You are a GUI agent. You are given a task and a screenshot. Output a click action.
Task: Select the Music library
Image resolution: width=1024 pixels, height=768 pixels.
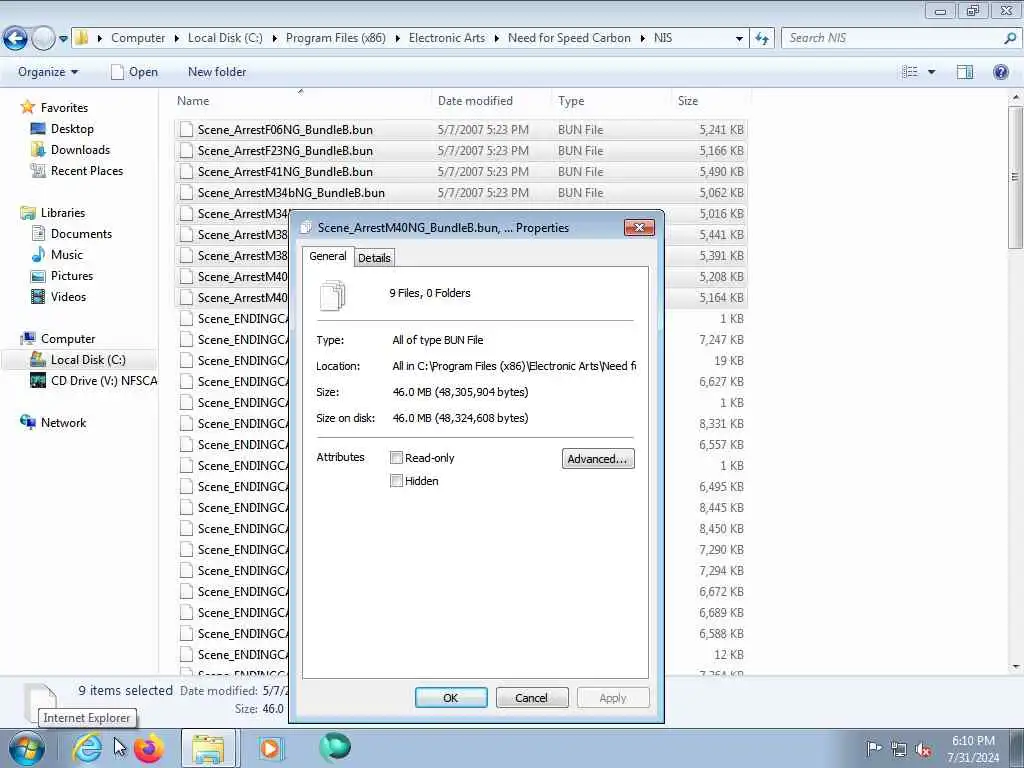(67, 255)
